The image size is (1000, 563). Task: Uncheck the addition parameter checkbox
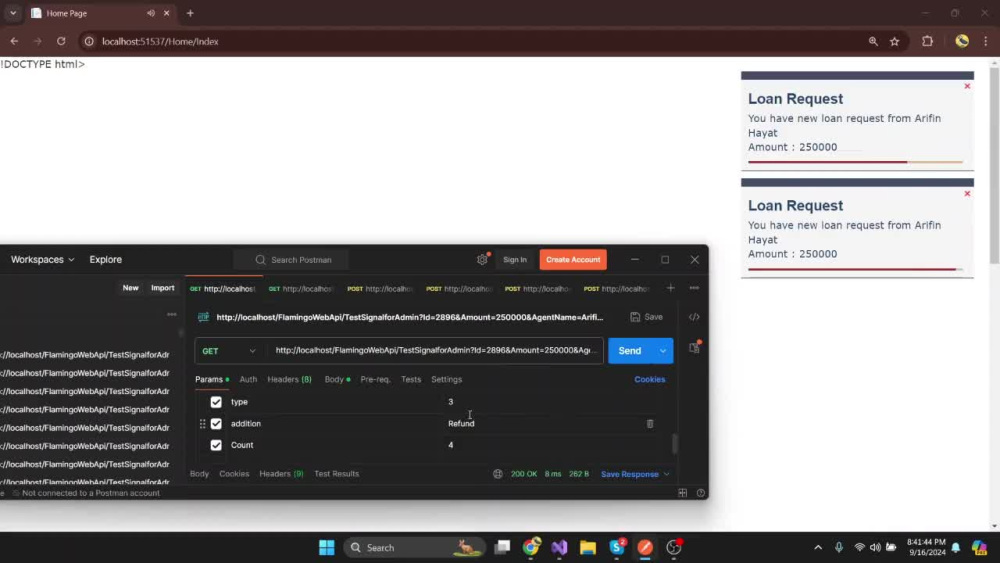216,423
